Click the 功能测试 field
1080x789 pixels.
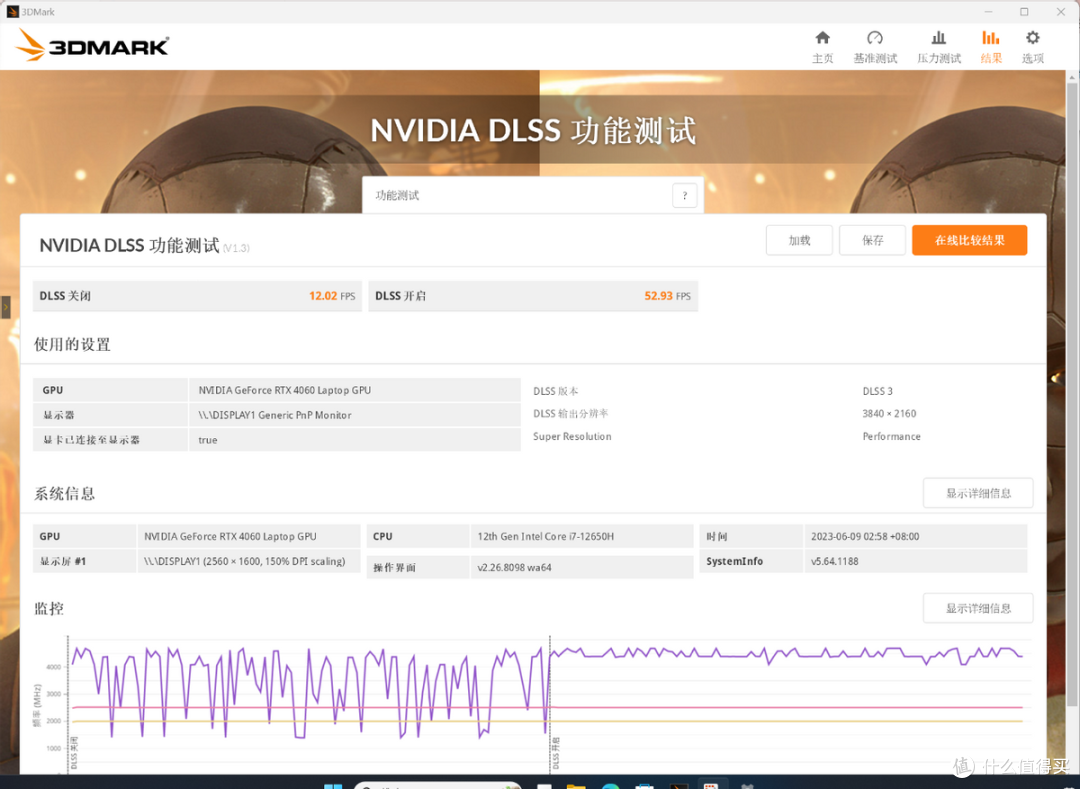point(533,196)
